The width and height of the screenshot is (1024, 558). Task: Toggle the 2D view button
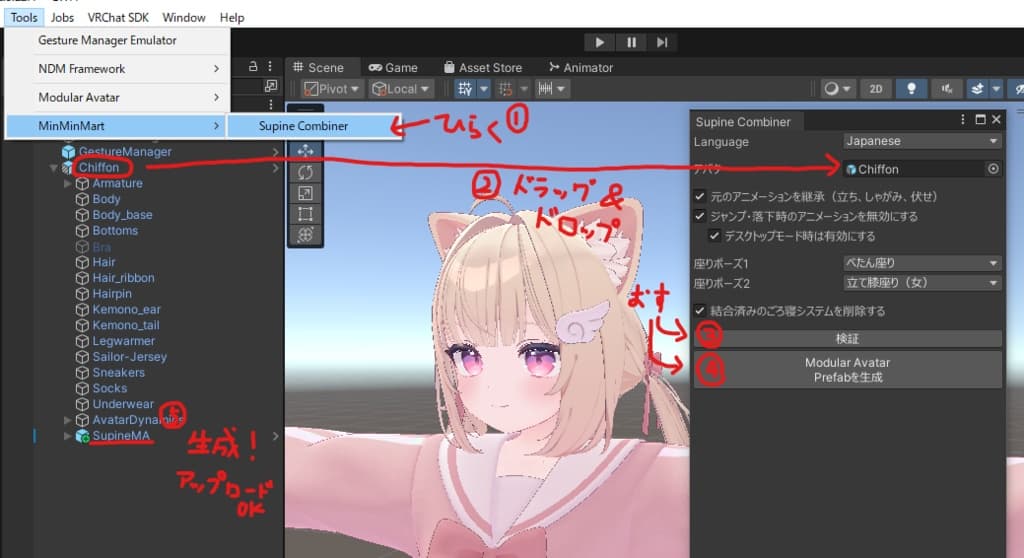[876, 89]
